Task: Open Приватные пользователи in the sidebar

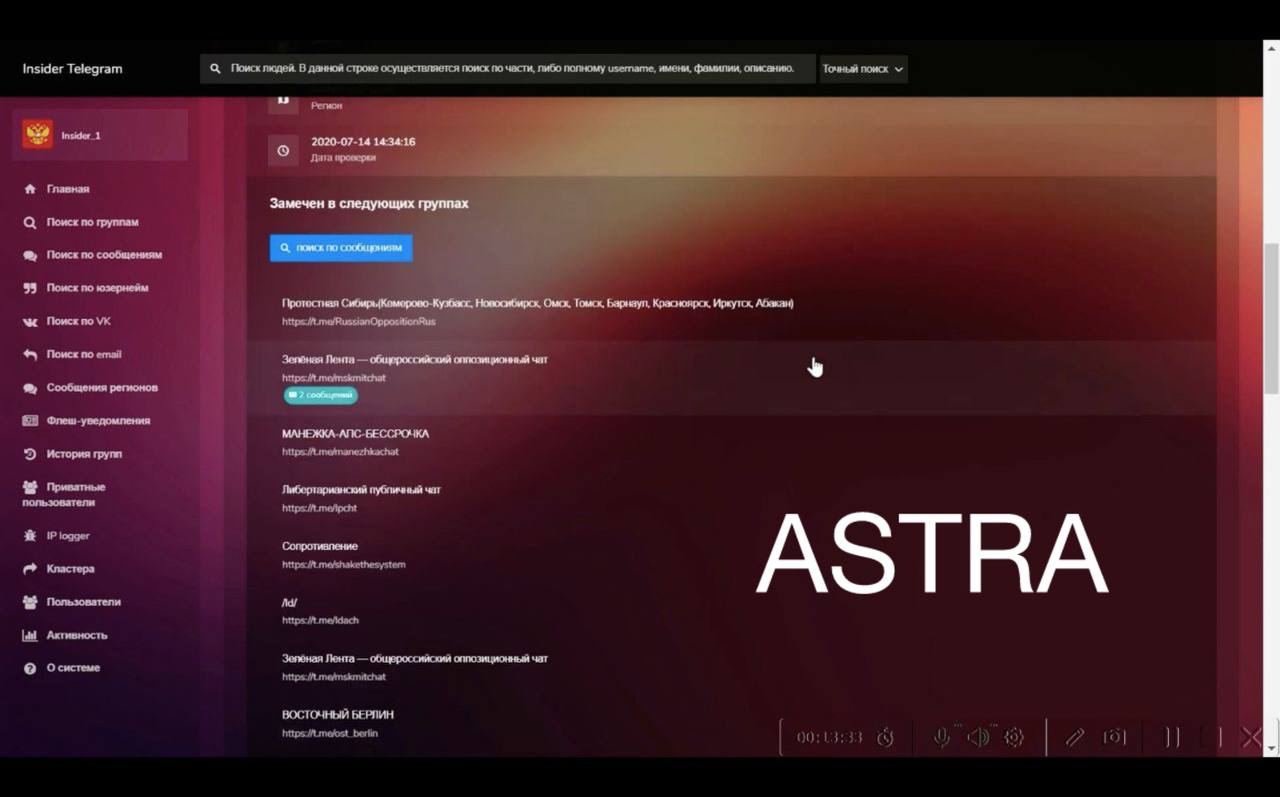Action: (66, 494)
